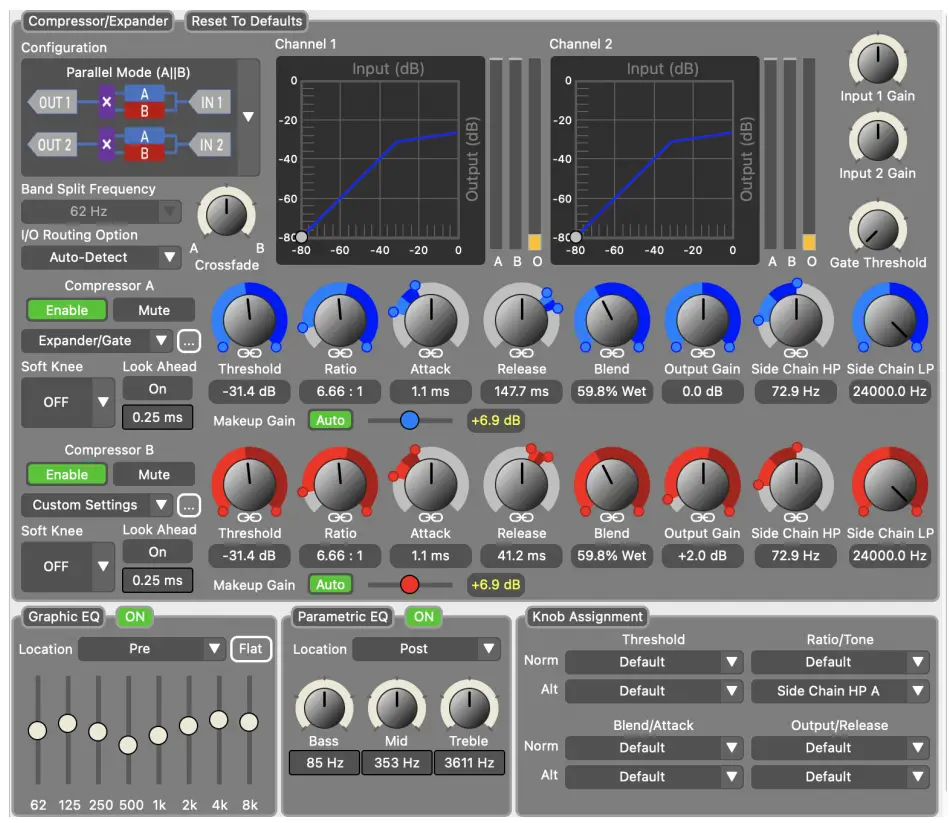Click the chain link icon under Compressor B Ratio

(340, 516)
